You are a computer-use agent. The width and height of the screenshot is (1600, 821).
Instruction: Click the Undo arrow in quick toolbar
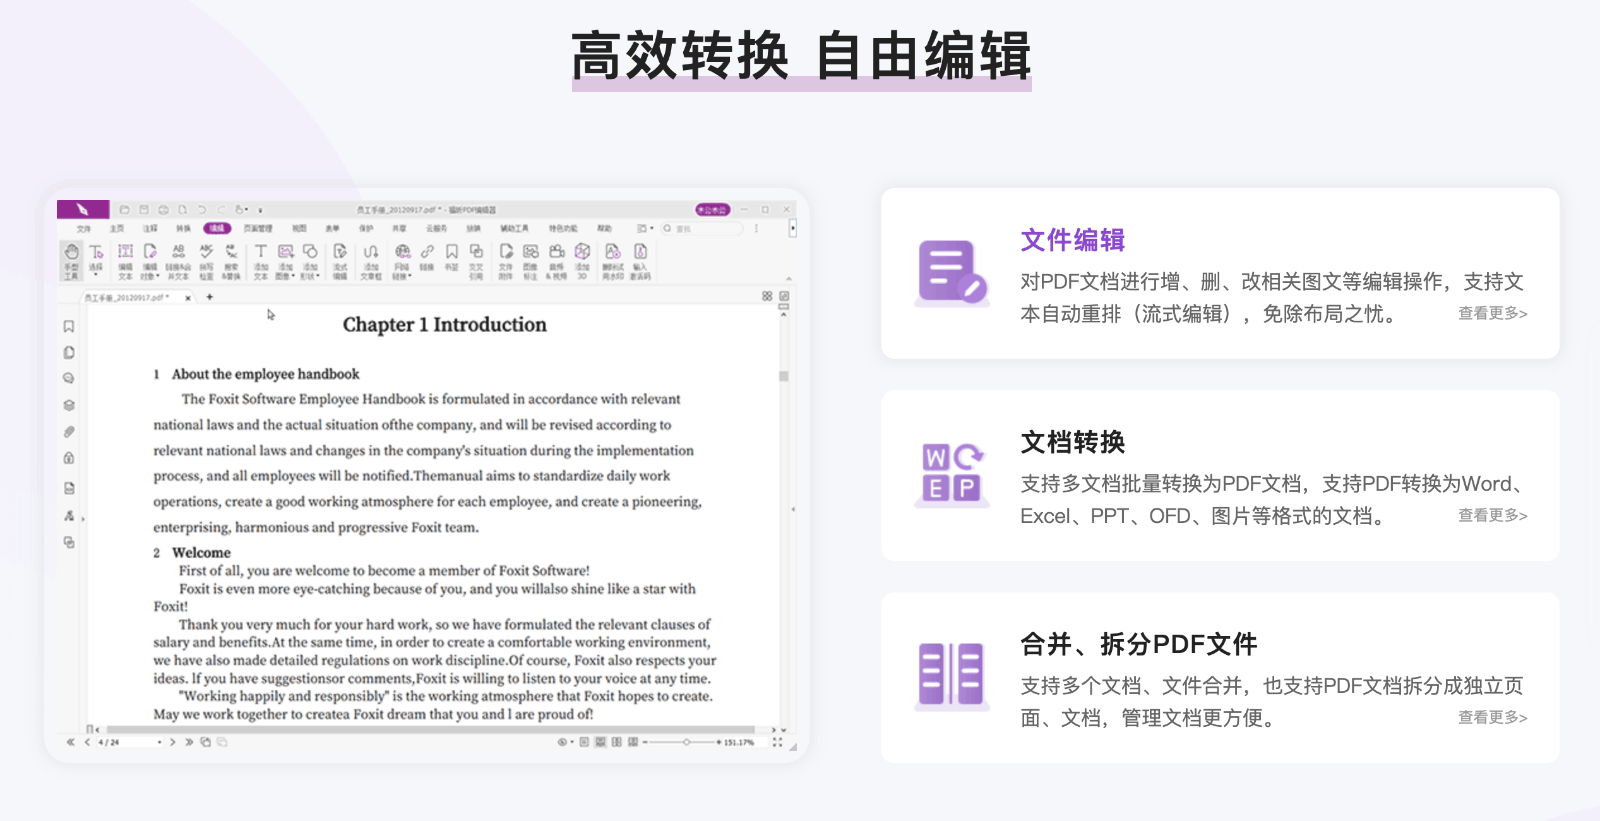click(202, 210)
